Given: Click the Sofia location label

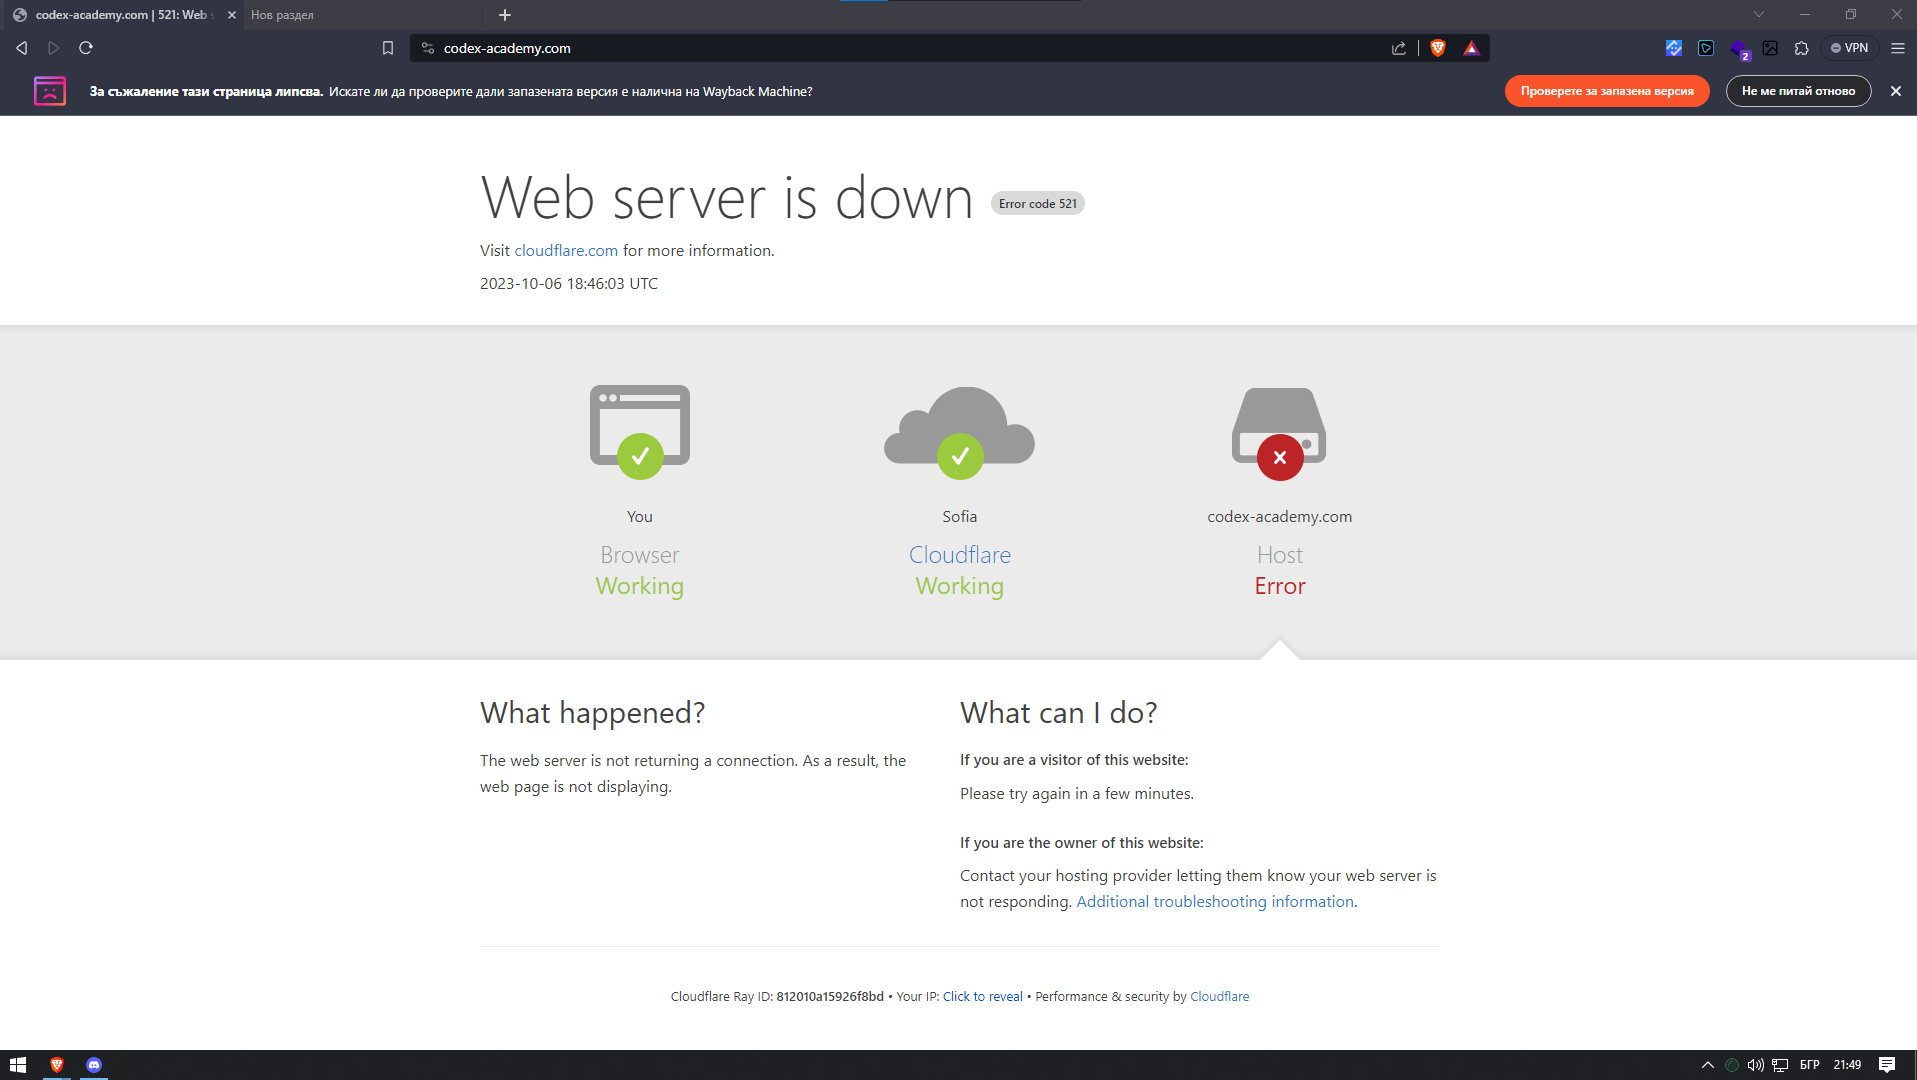Looking at the screenshot, I should click(x=960, y=517).
